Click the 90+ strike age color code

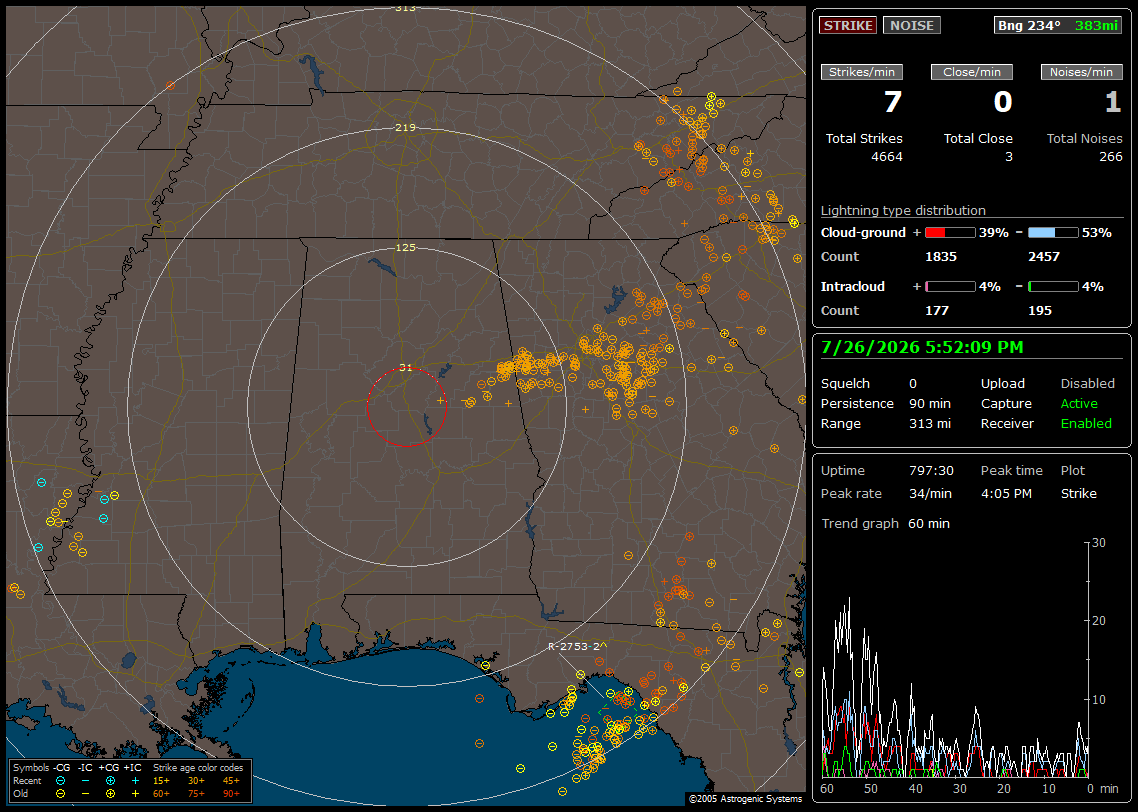(232, 794)
